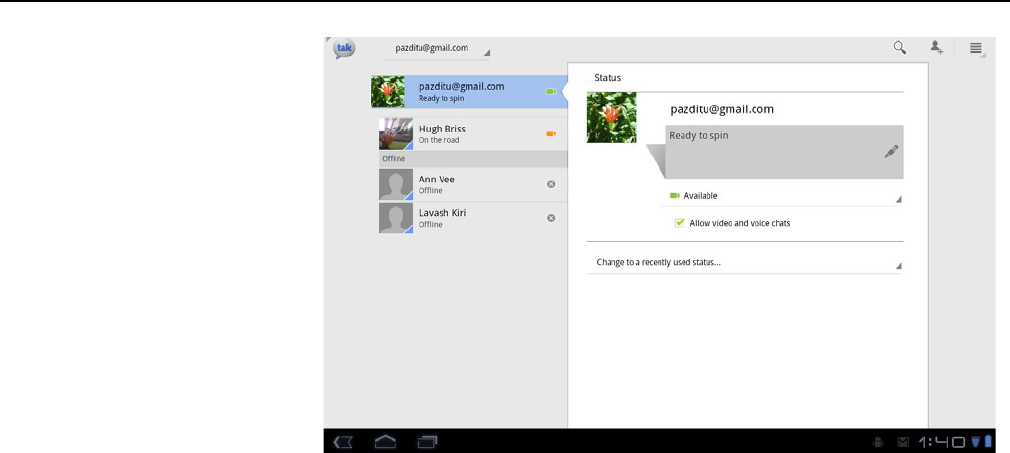Click Lavash Kiri placeholder avatar

395,218
